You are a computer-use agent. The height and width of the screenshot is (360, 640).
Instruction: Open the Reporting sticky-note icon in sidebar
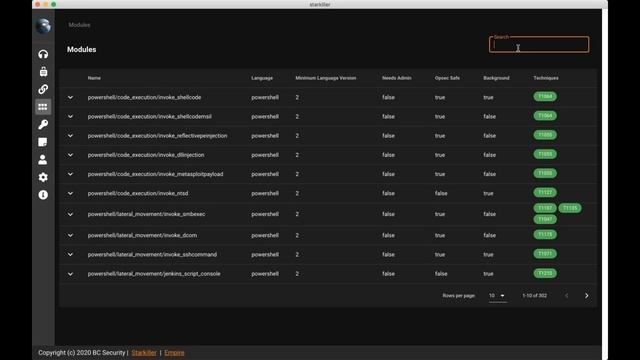43,142
